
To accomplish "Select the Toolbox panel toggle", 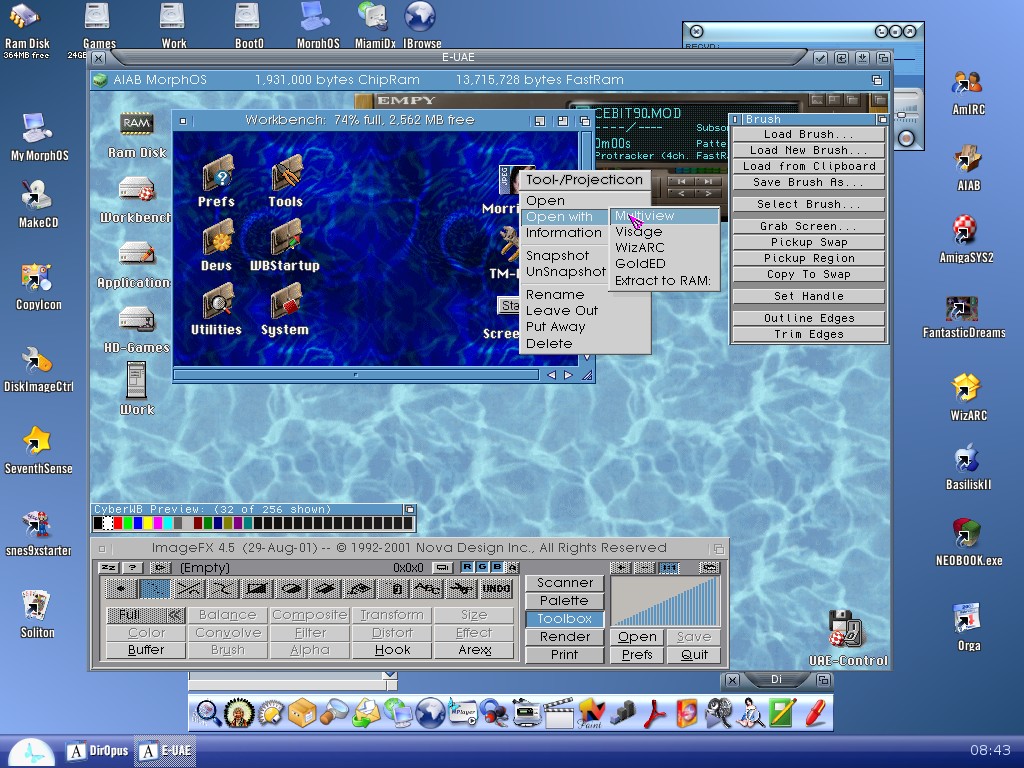I will coord(565,618).
